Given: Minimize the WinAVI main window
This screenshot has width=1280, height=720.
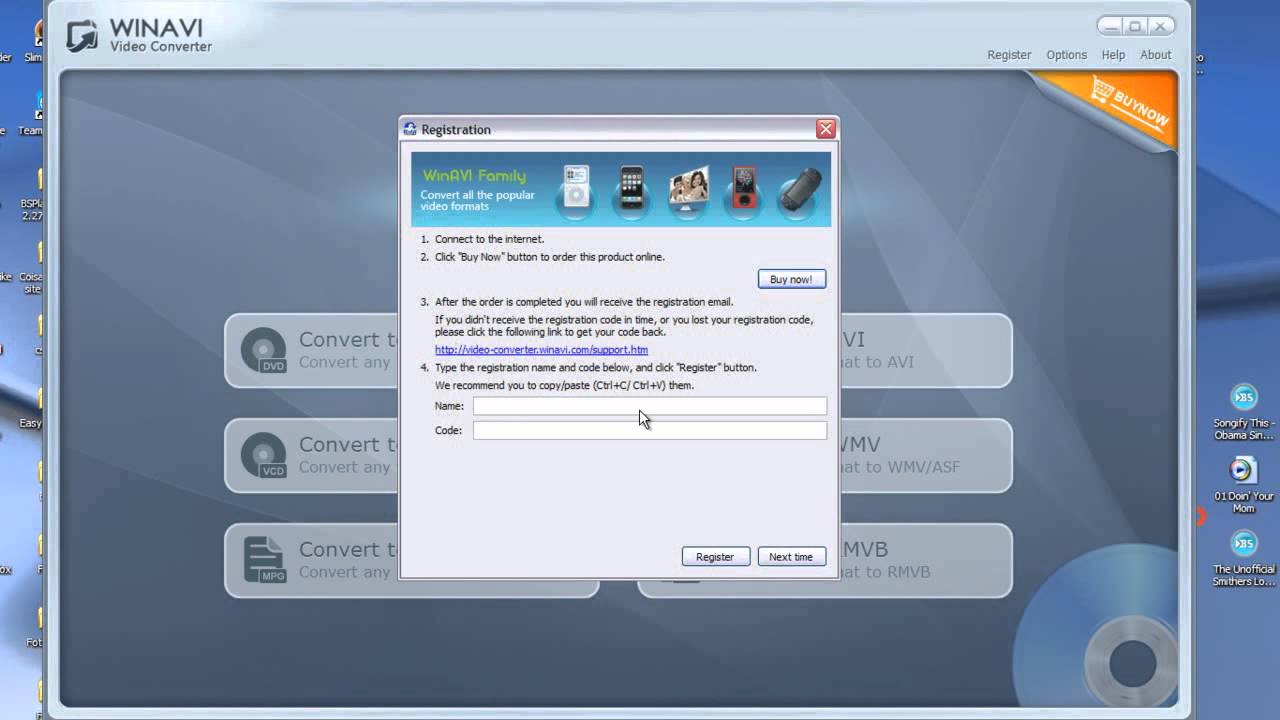Looking at the screenshot, I should [x=1110, y=26].
